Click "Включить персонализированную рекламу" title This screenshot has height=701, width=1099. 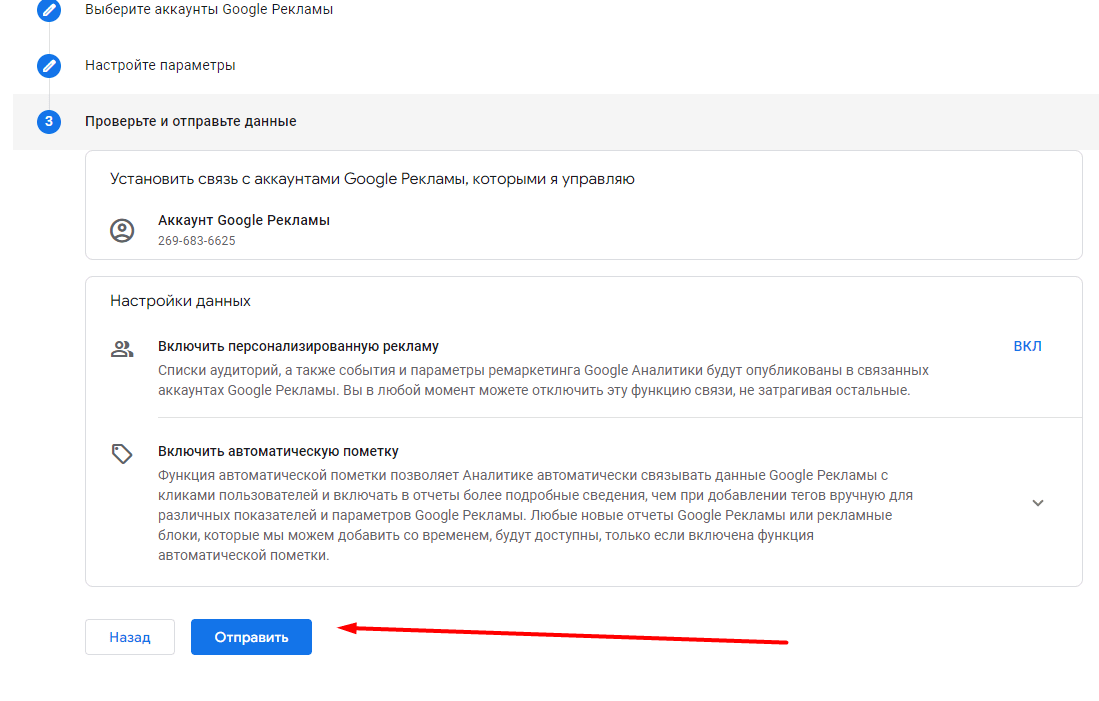(x=298, y=346)
